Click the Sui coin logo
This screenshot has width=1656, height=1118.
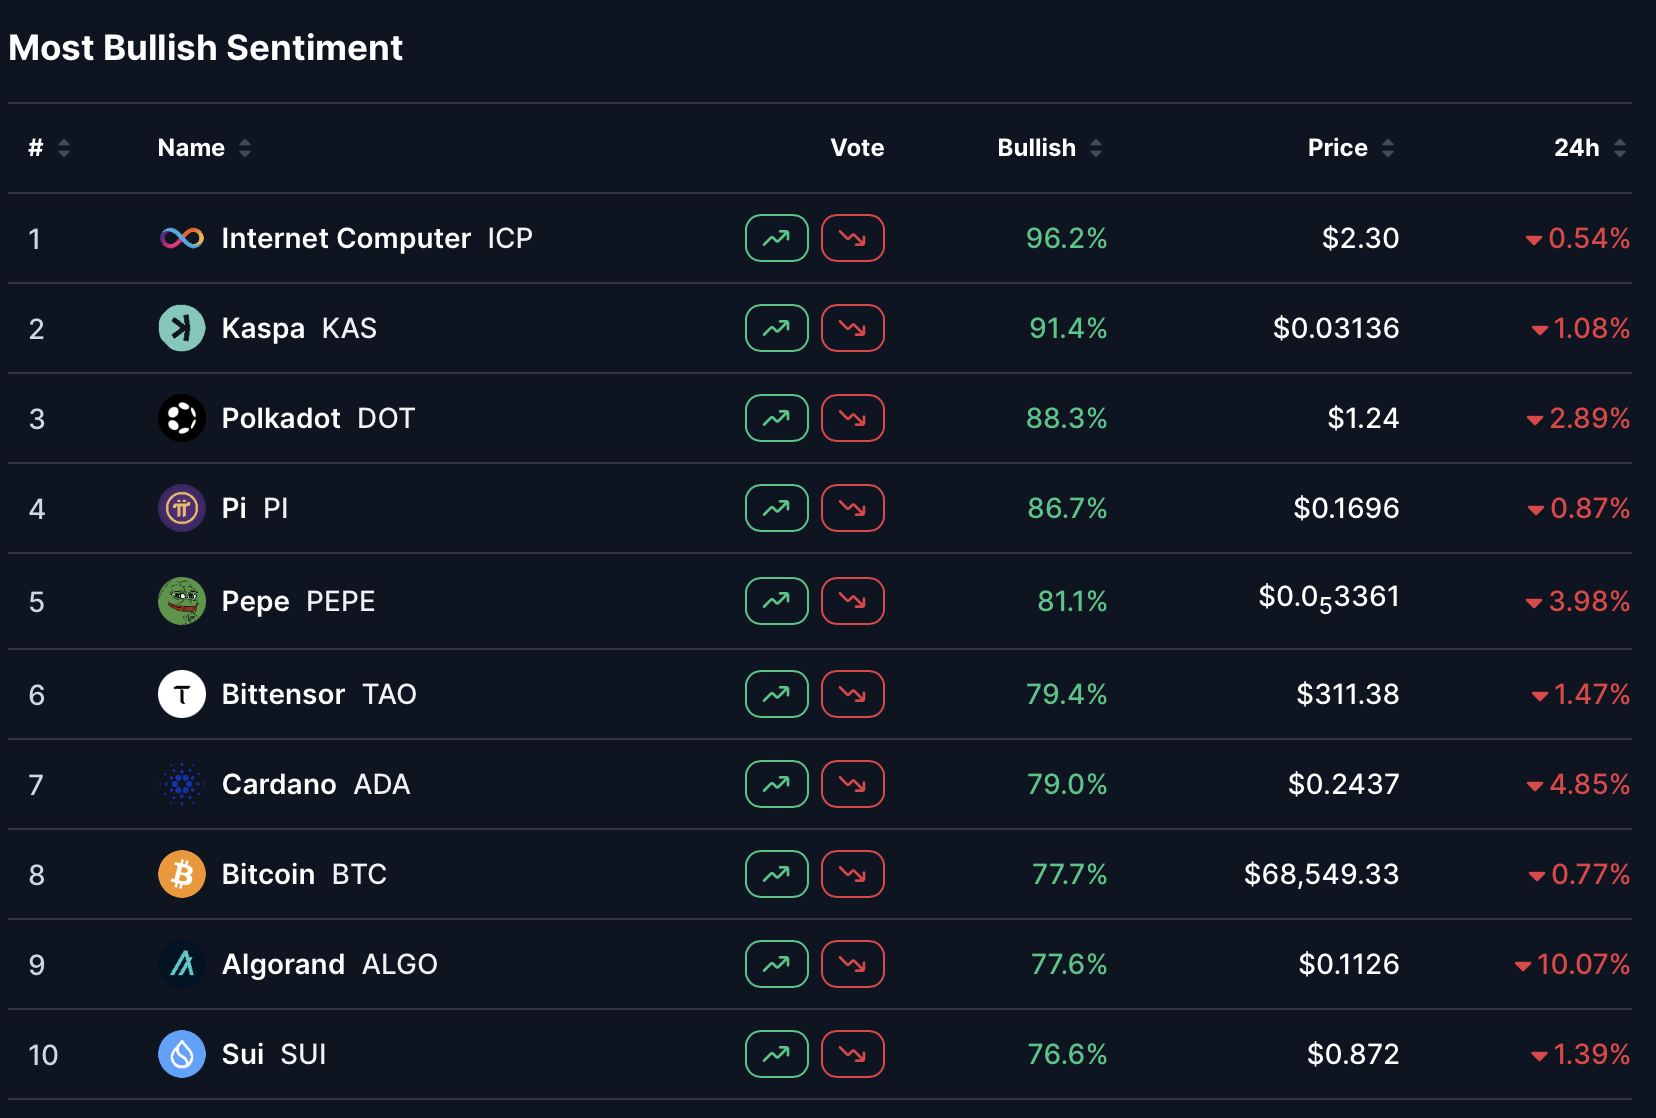click(x=181, y=1053)
